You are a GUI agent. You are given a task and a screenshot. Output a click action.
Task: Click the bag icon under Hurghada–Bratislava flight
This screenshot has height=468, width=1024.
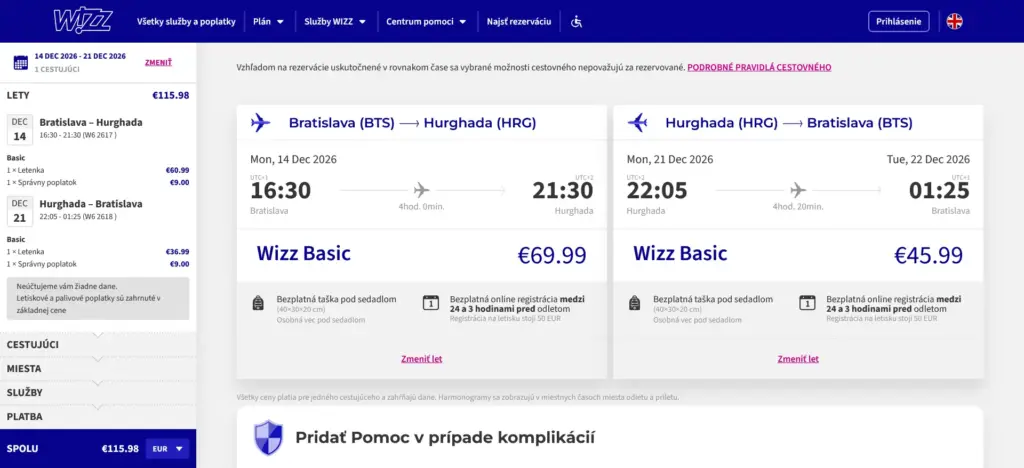(634, 303)
